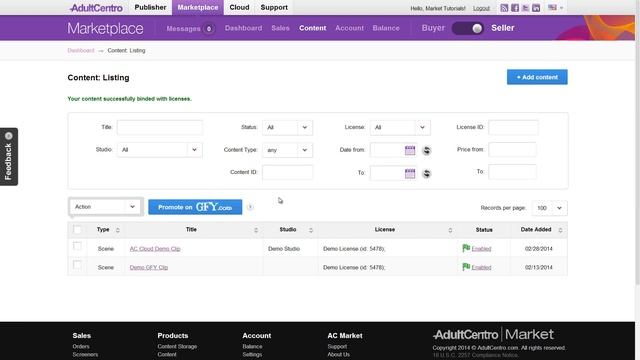Open the To date calendar picker

[x=410, y=173]
